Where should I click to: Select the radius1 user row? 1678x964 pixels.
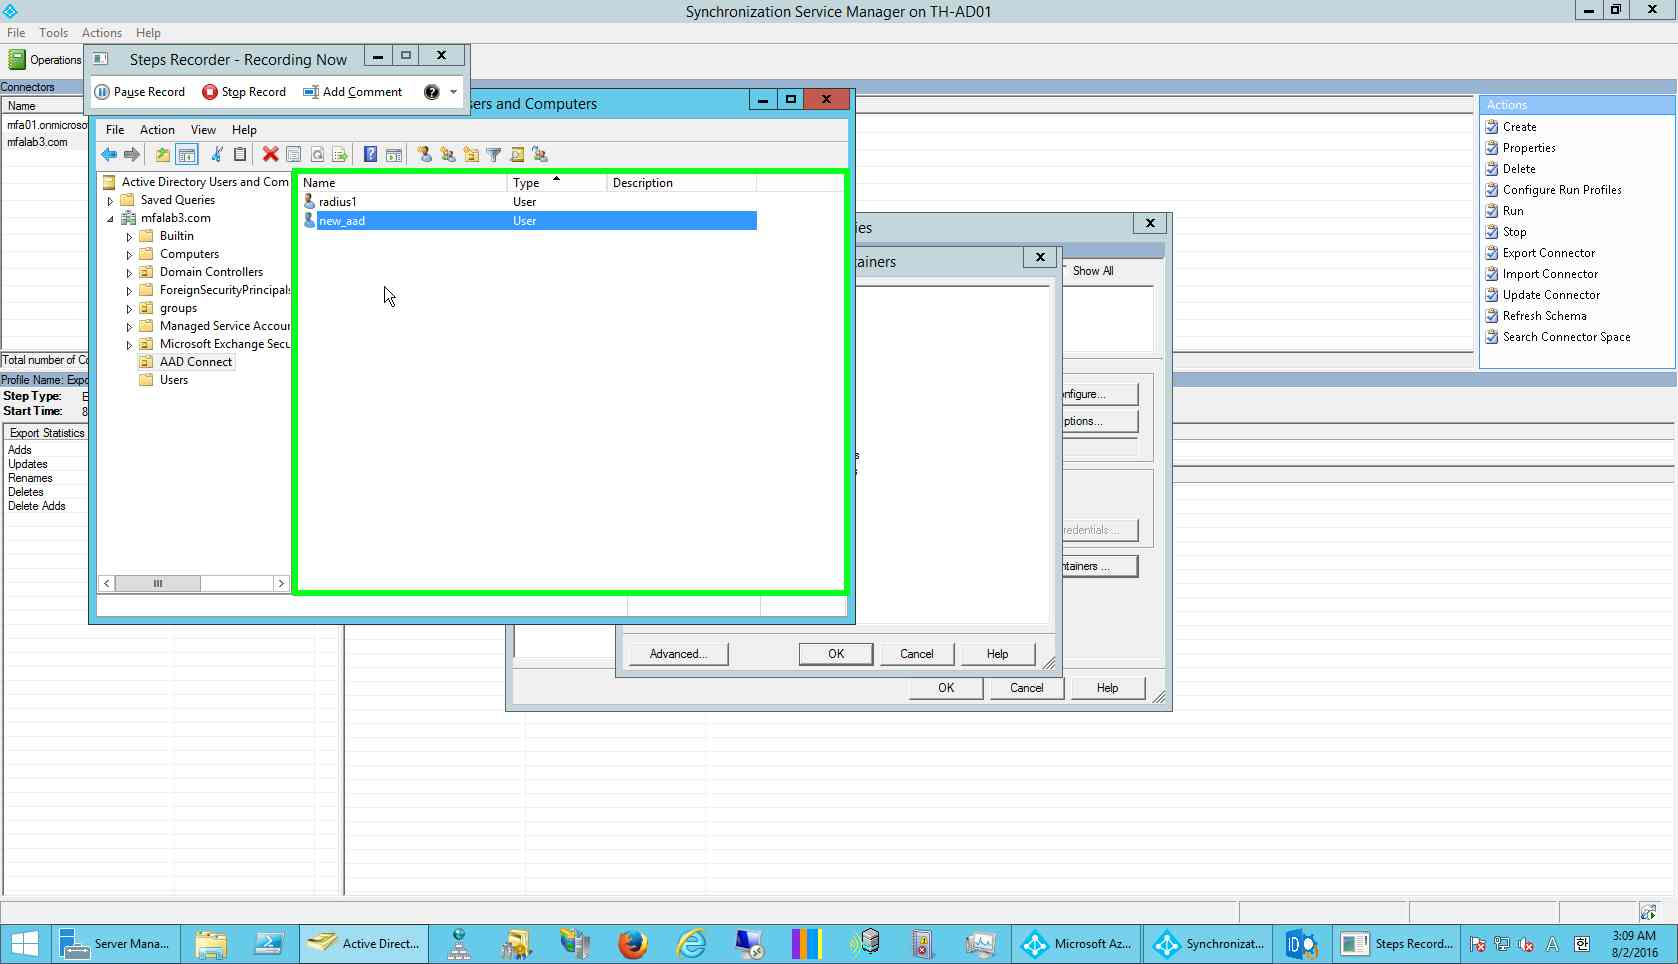[529, 202]
